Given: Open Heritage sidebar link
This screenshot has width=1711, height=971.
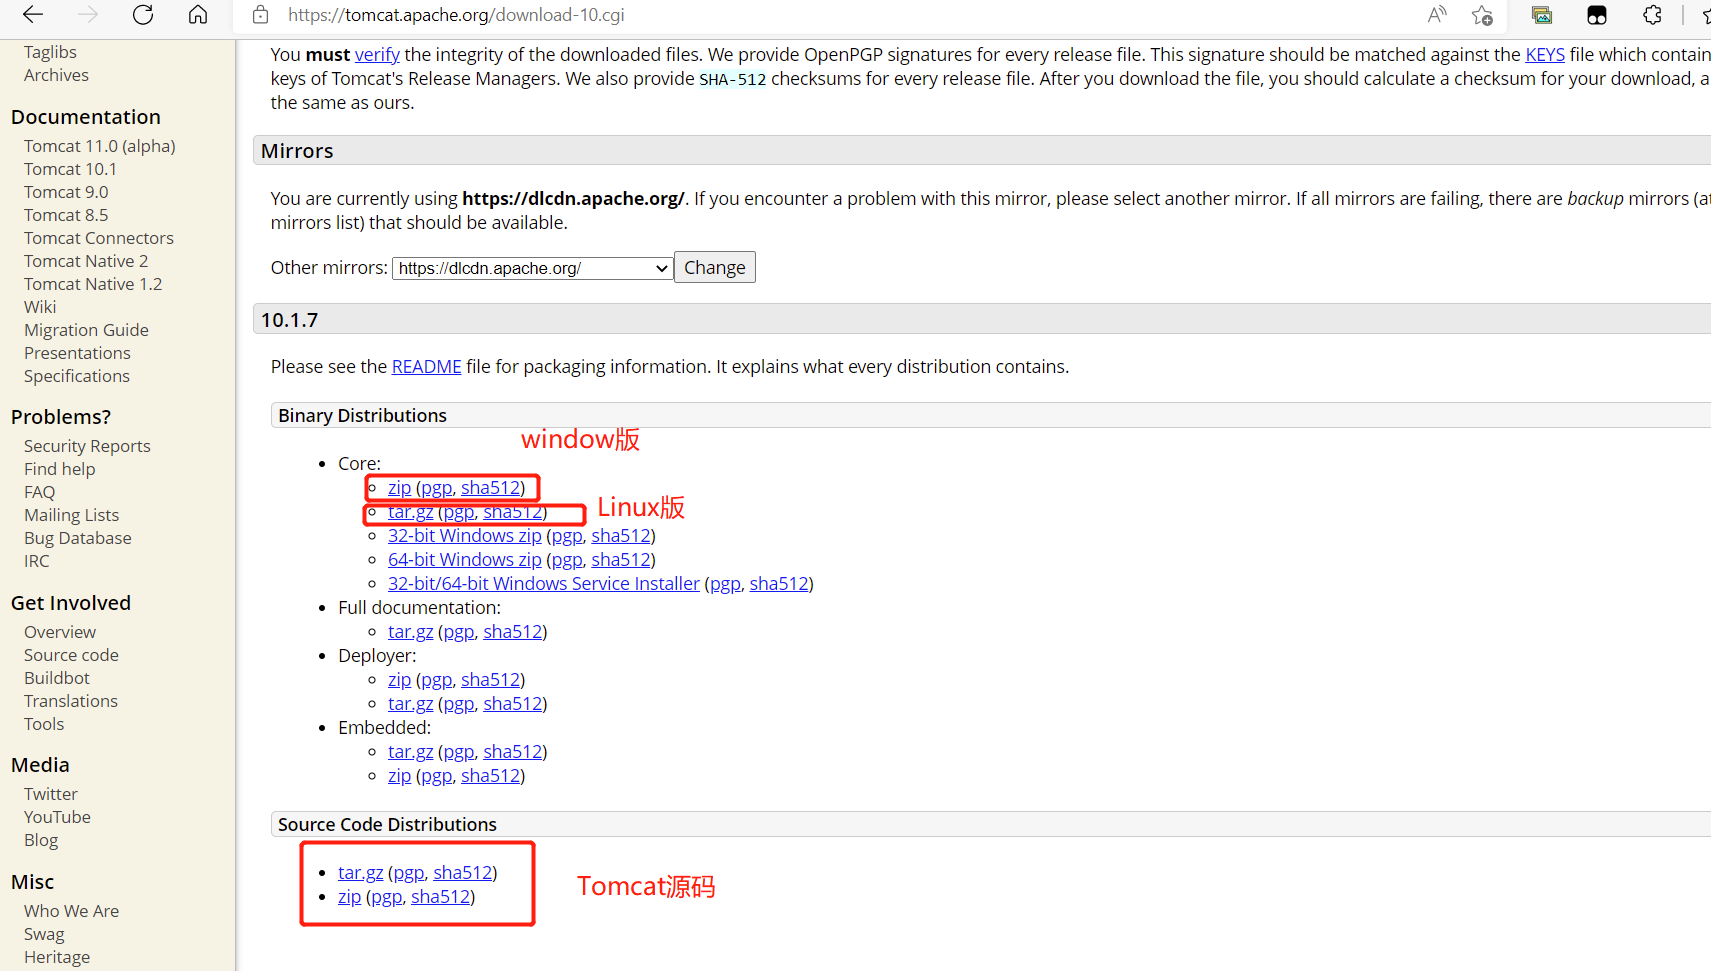Looking at the screenshot, I should tap(57, 957).
